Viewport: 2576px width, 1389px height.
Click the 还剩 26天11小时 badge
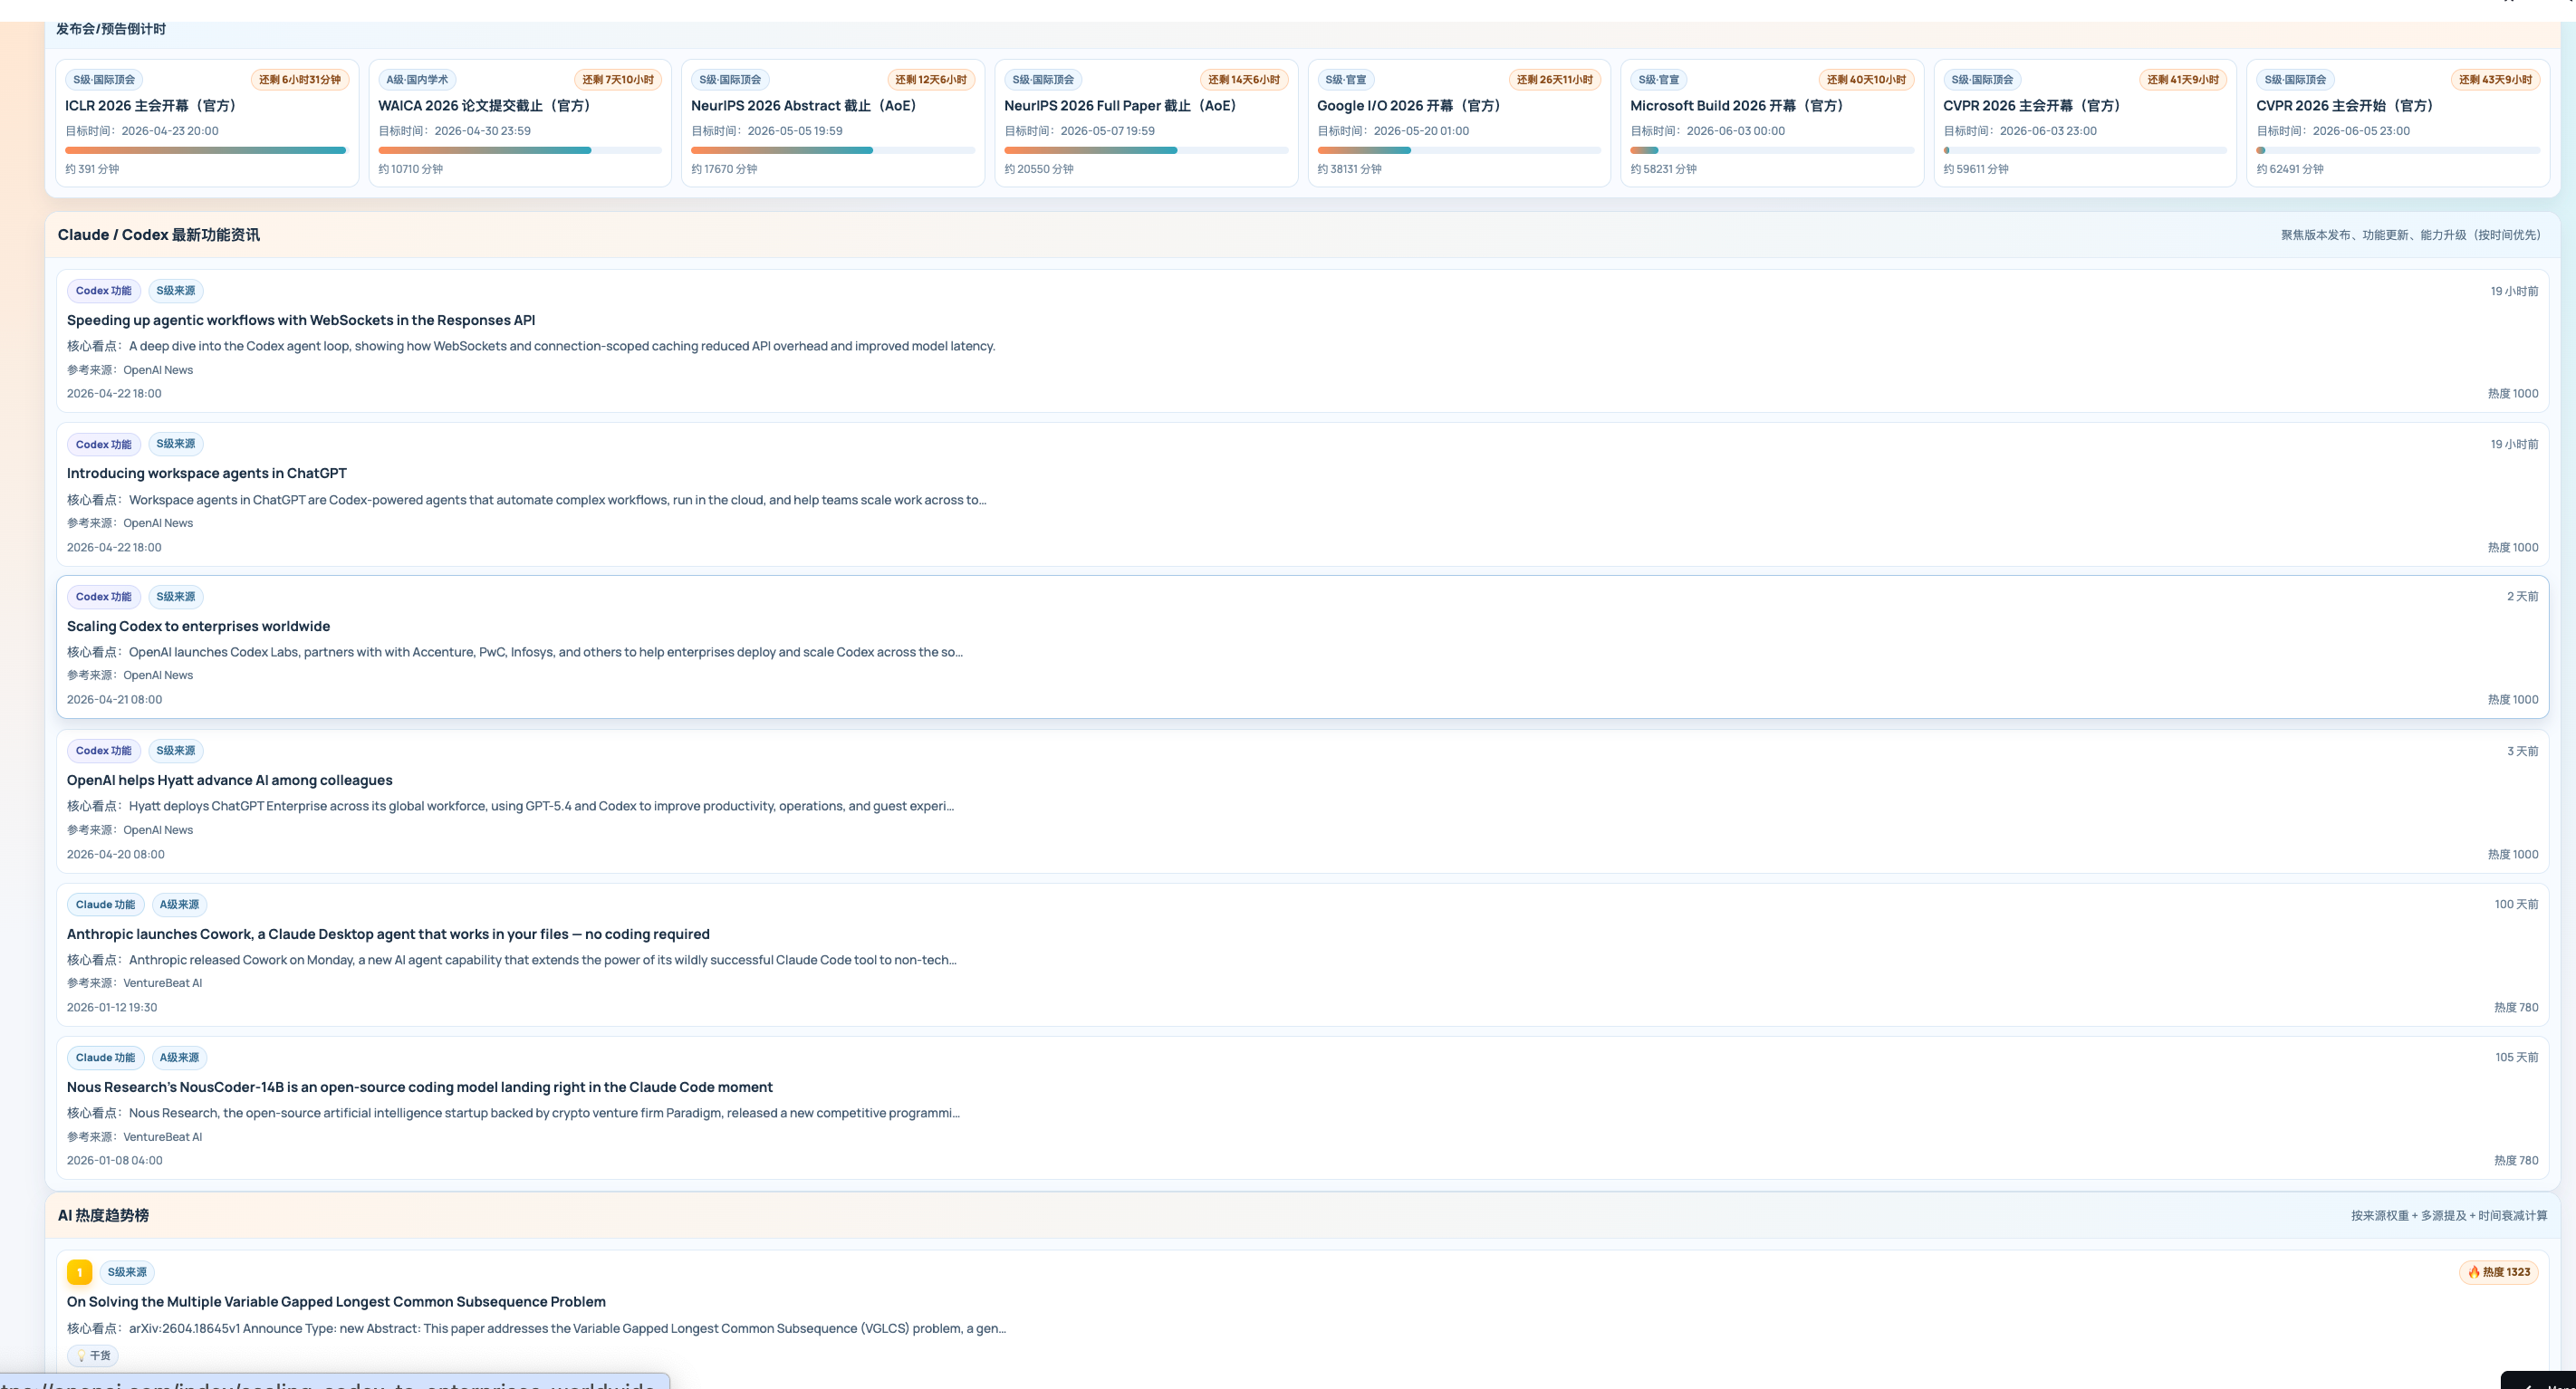point(1554,80)
